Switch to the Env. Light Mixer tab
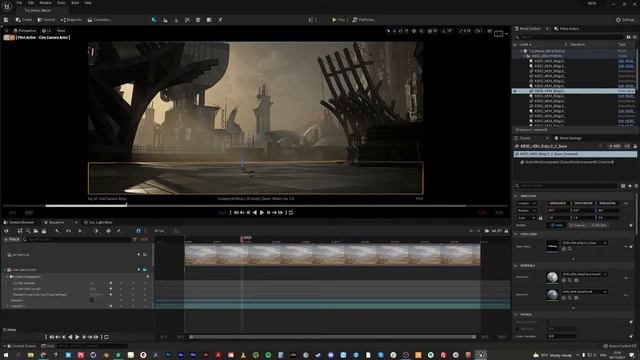 tap(98, 222)
